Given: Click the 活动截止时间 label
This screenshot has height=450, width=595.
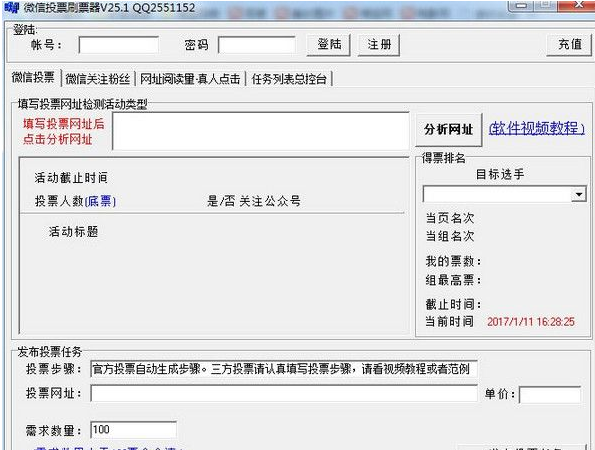Looking at the screenshot, I should 71,178.
